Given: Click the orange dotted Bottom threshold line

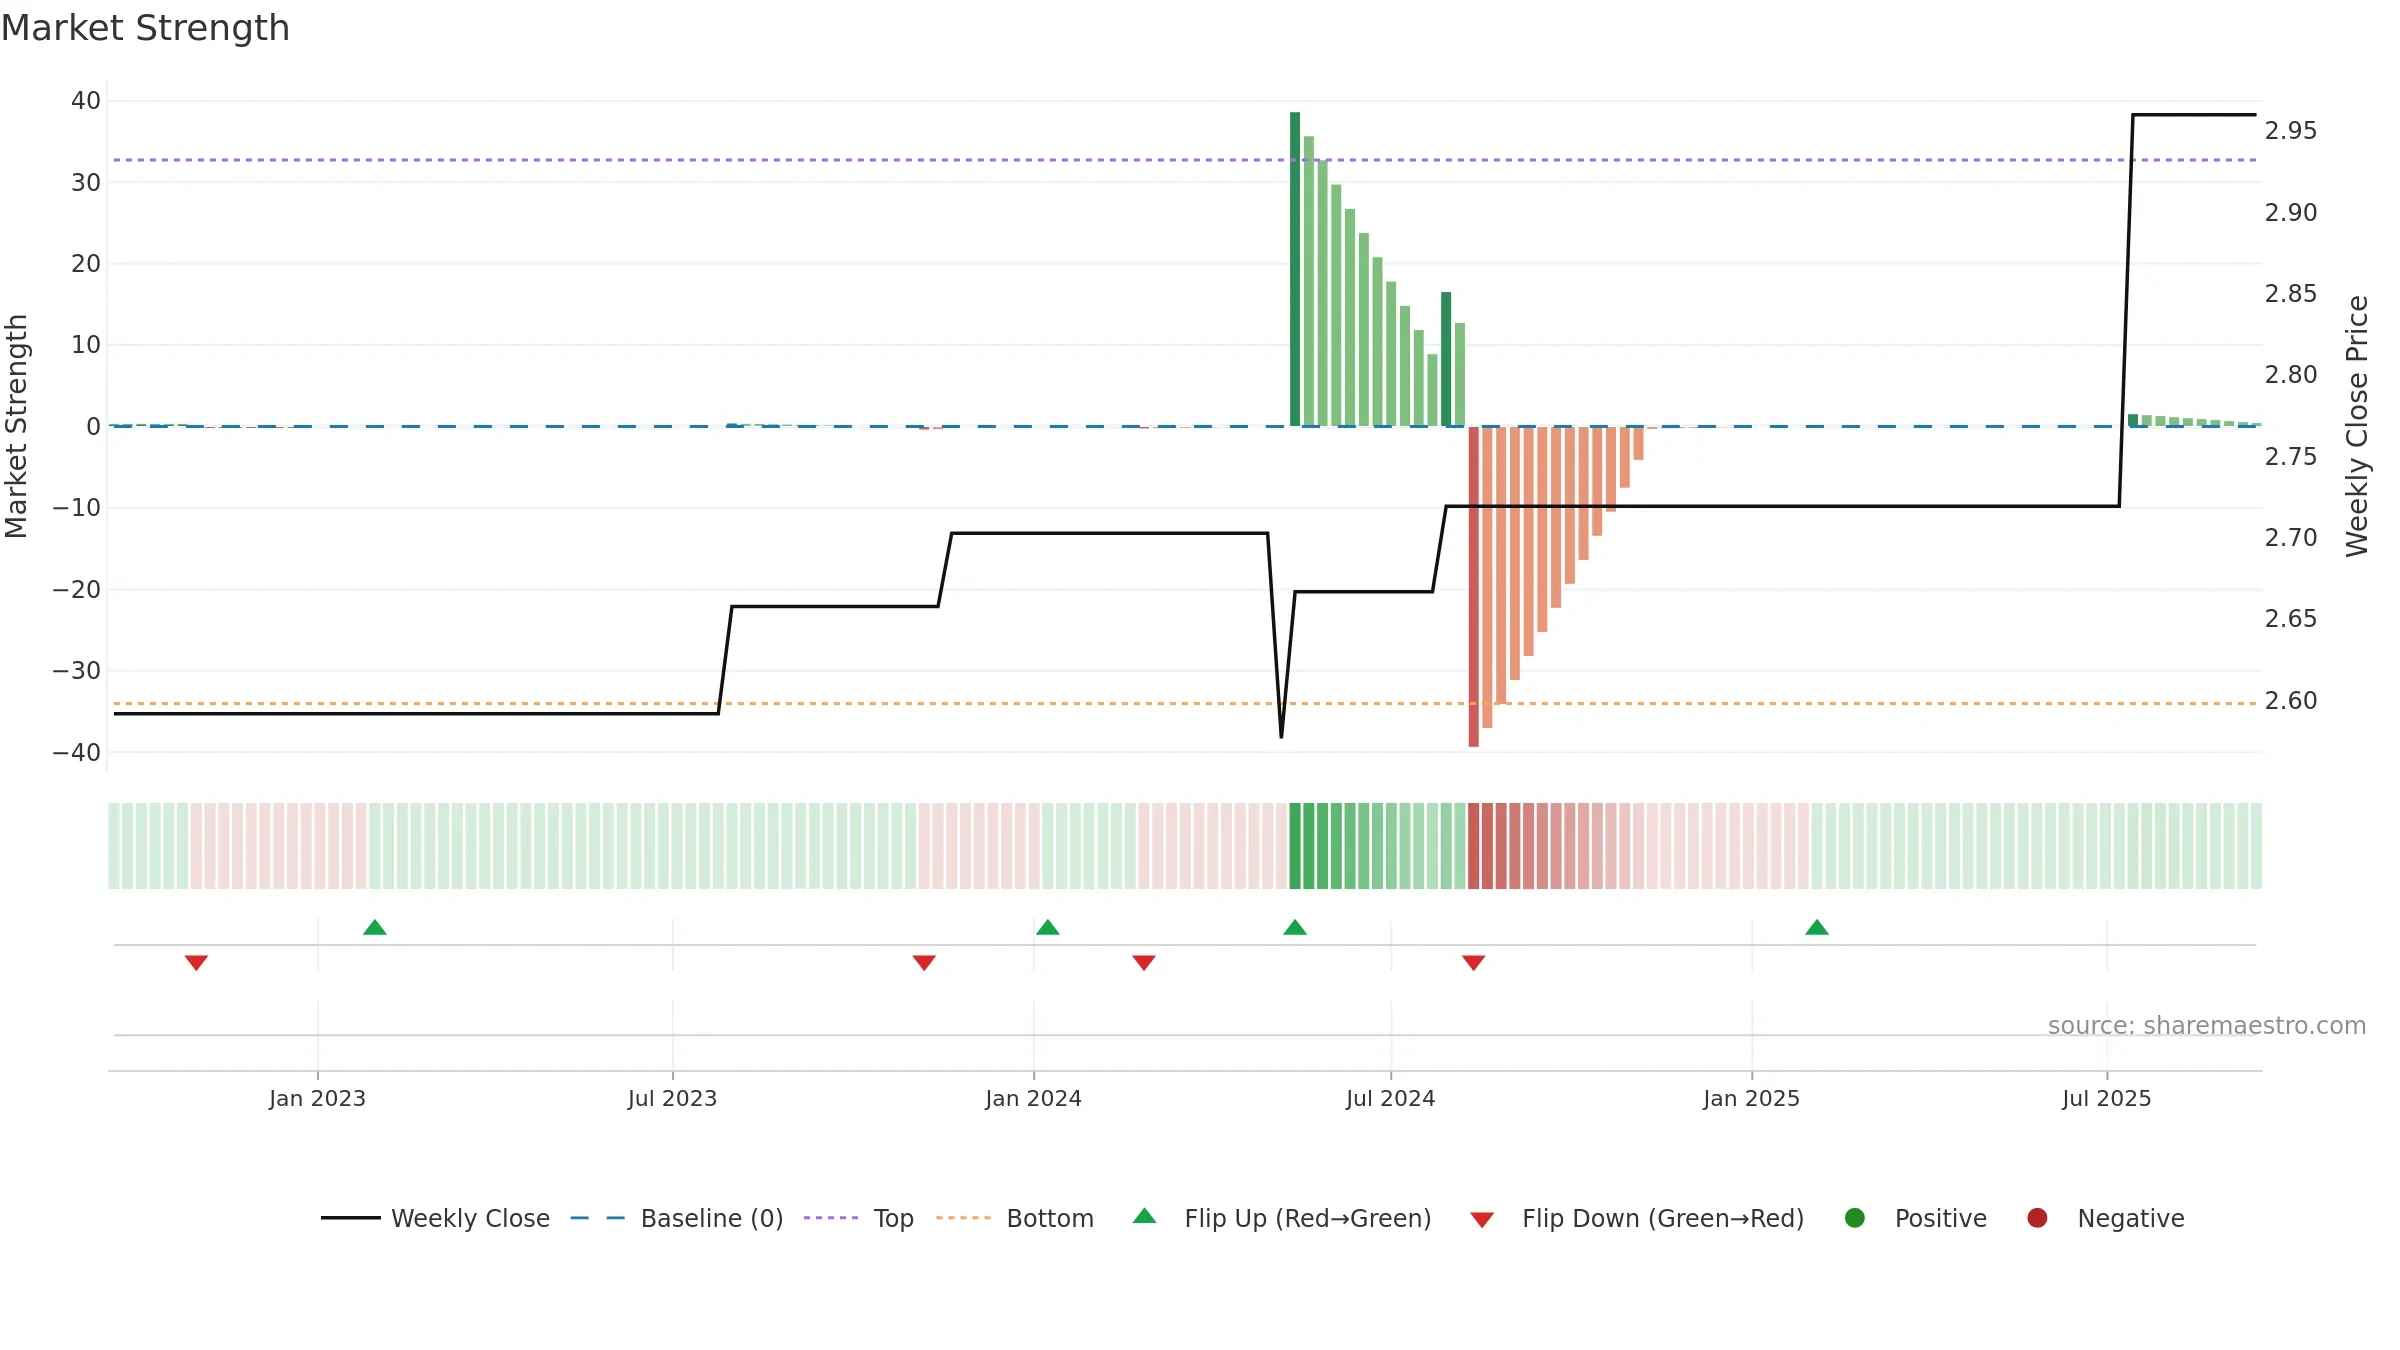Looking at the screenshot, I should click(1184, 703).
